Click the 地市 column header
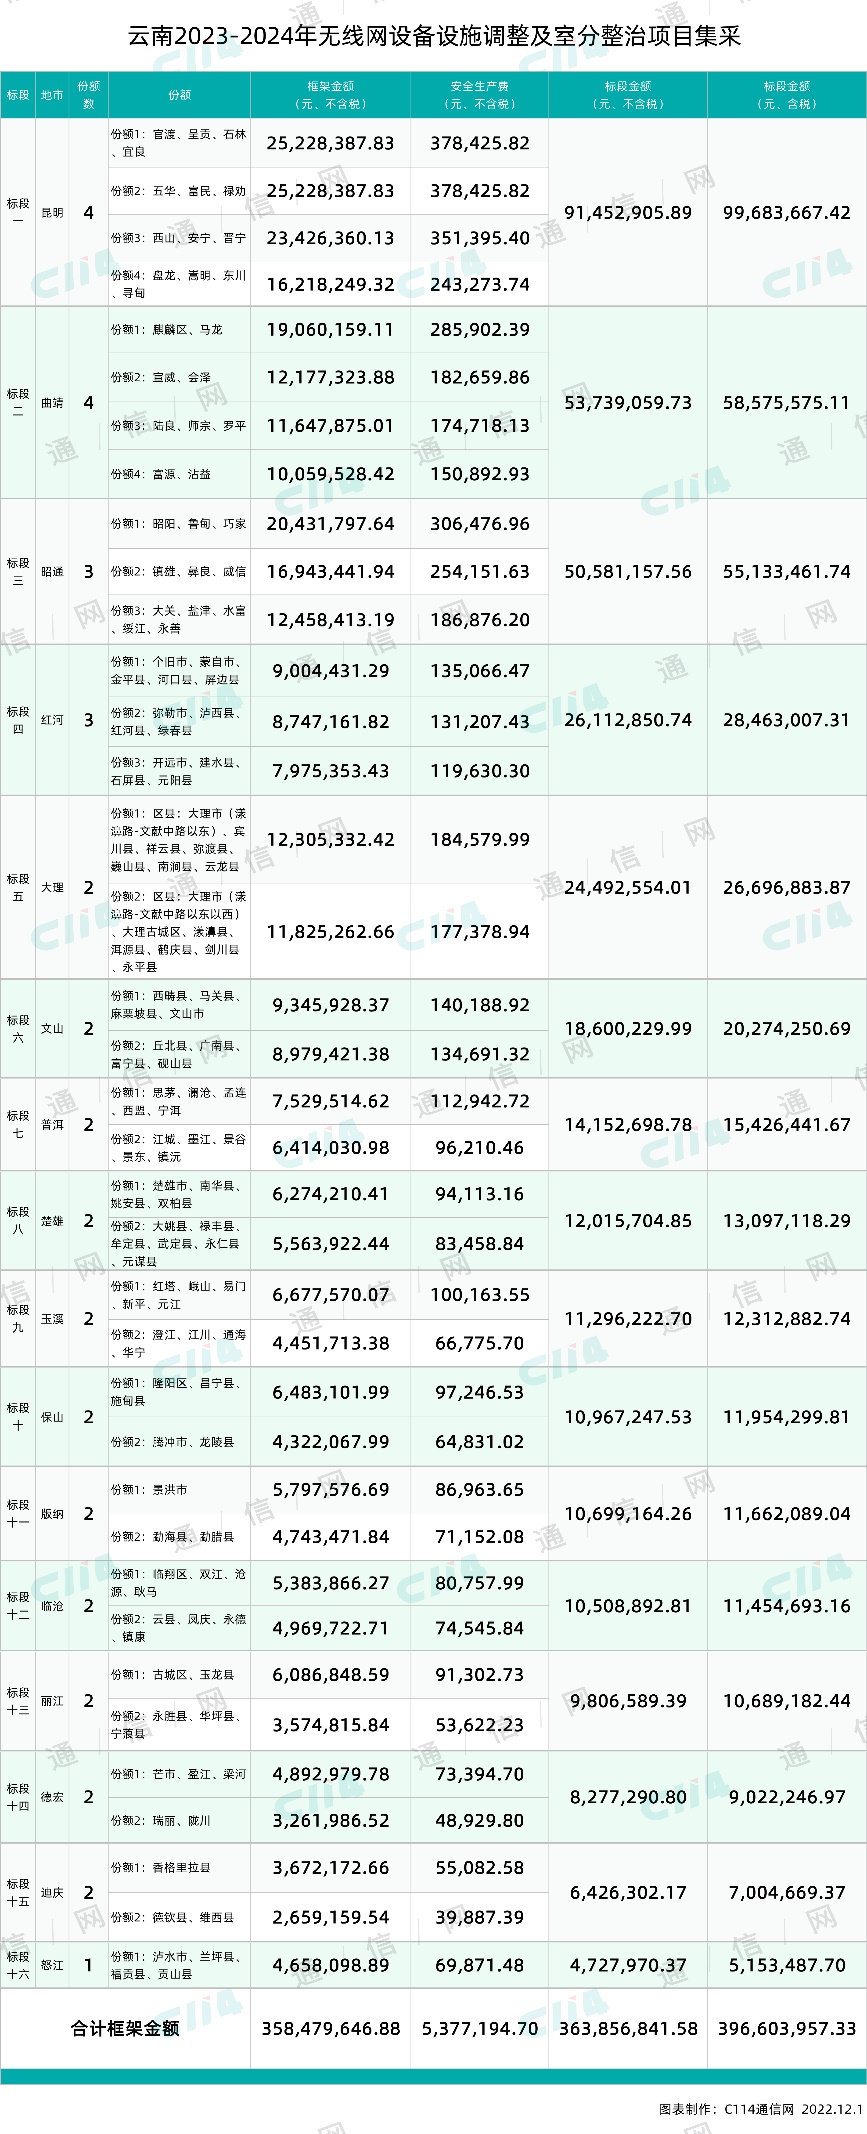Viewport: 867px width, 2134px height. [x=52, y=95]
